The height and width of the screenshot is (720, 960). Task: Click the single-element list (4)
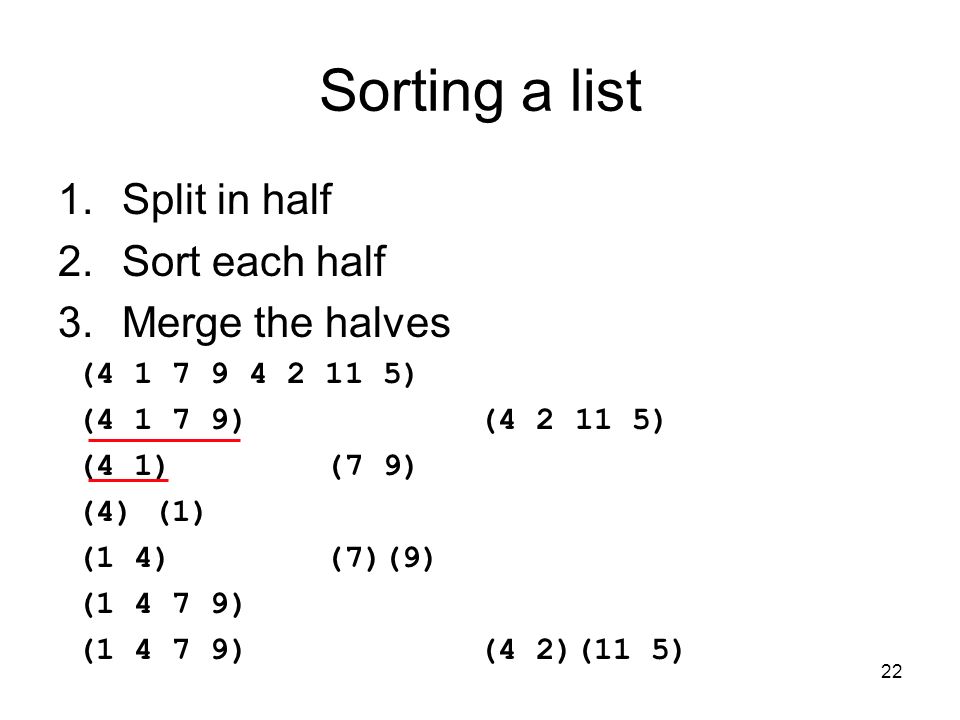pos(105,512)
